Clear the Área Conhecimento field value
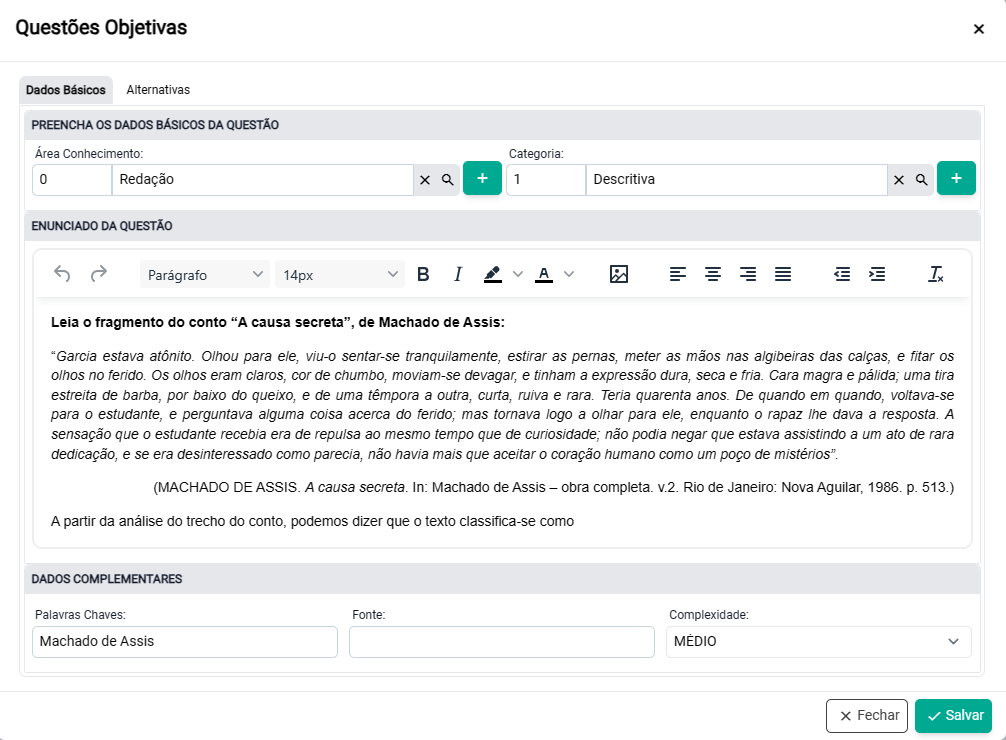1006x740 pixels. pyautogui.click(x=425, y=180)
